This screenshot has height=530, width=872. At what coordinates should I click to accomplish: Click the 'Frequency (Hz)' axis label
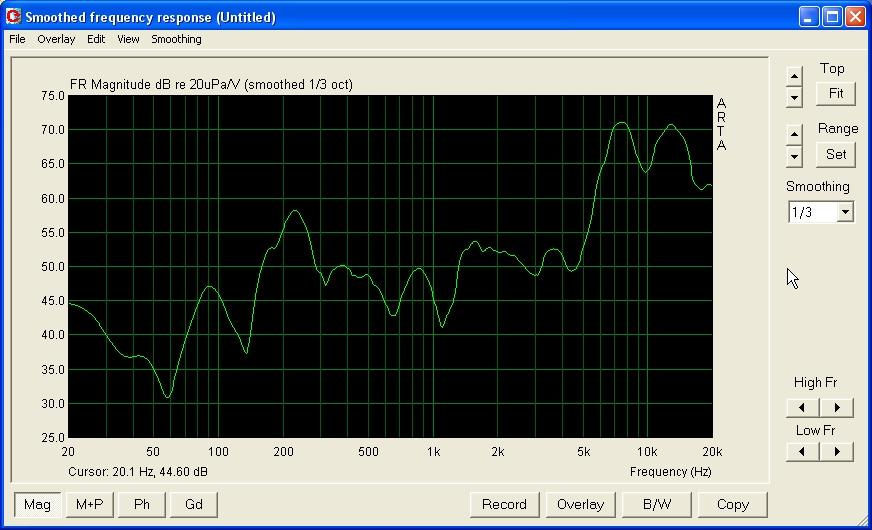671,472
